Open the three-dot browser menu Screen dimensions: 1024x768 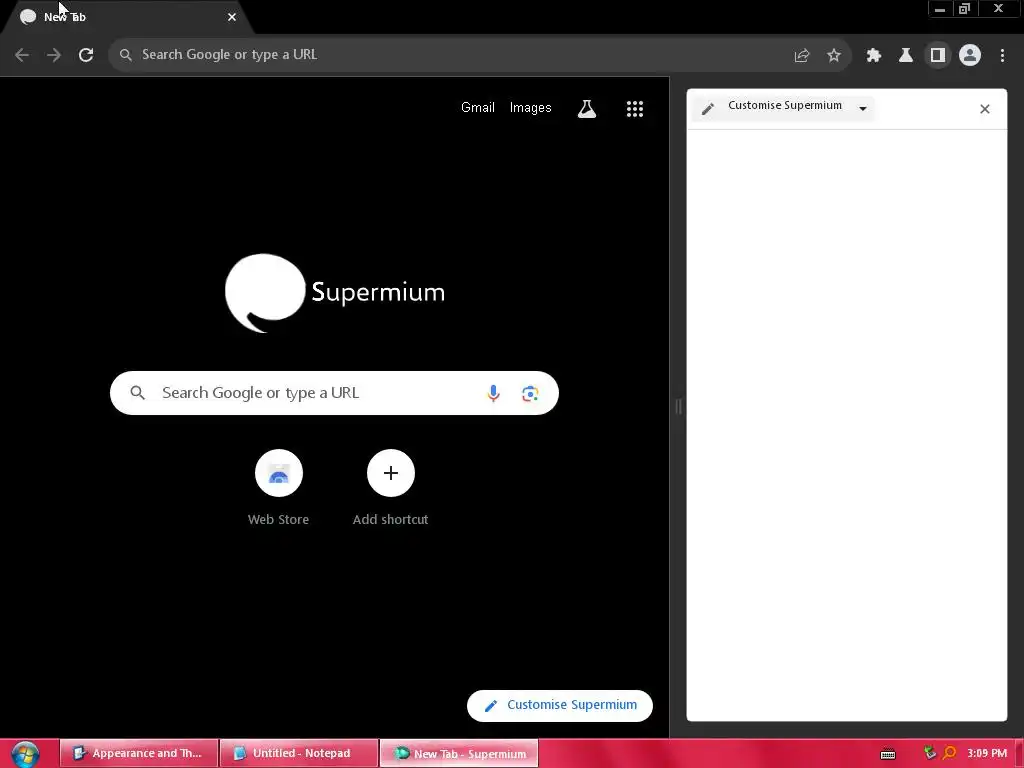pos(1002,56)
